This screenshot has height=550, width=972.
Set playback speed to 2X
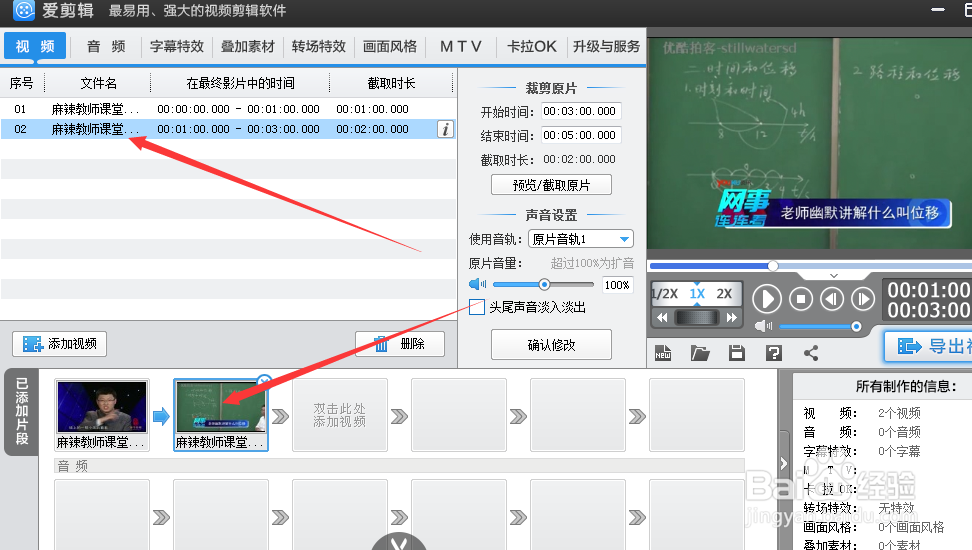724,294
